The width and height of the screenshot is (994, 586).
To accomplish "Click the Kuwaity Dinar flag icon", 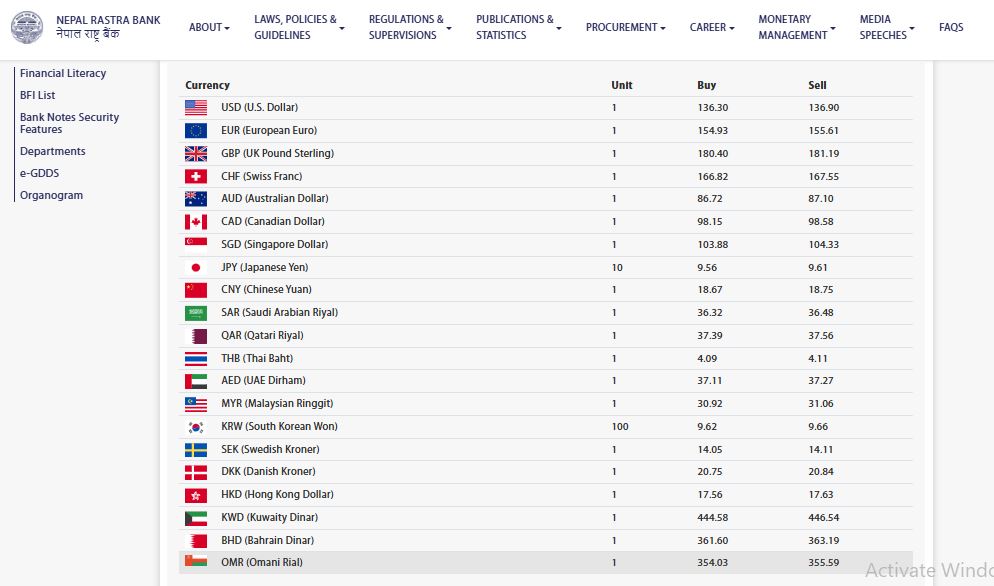I will [x=196, y=518].
